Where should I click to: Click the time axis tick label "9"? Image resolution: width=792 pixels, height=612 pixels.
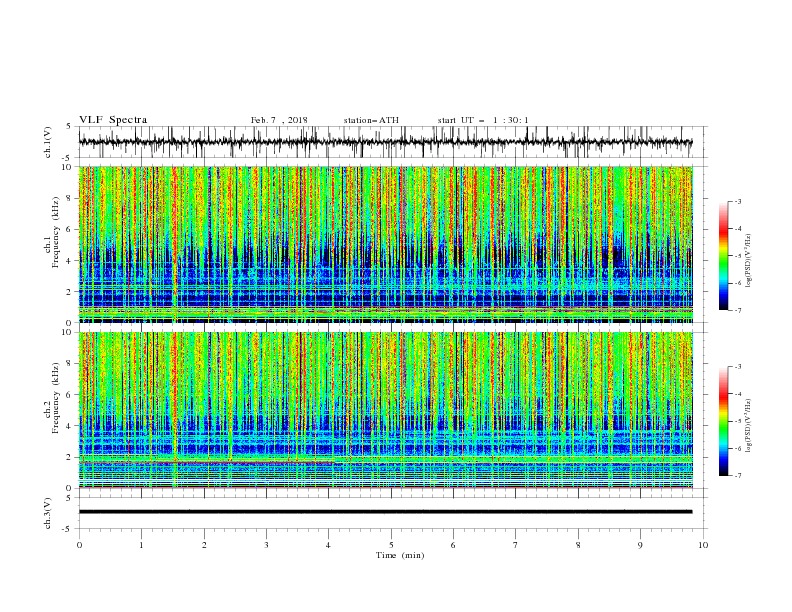tap(640, 545)
